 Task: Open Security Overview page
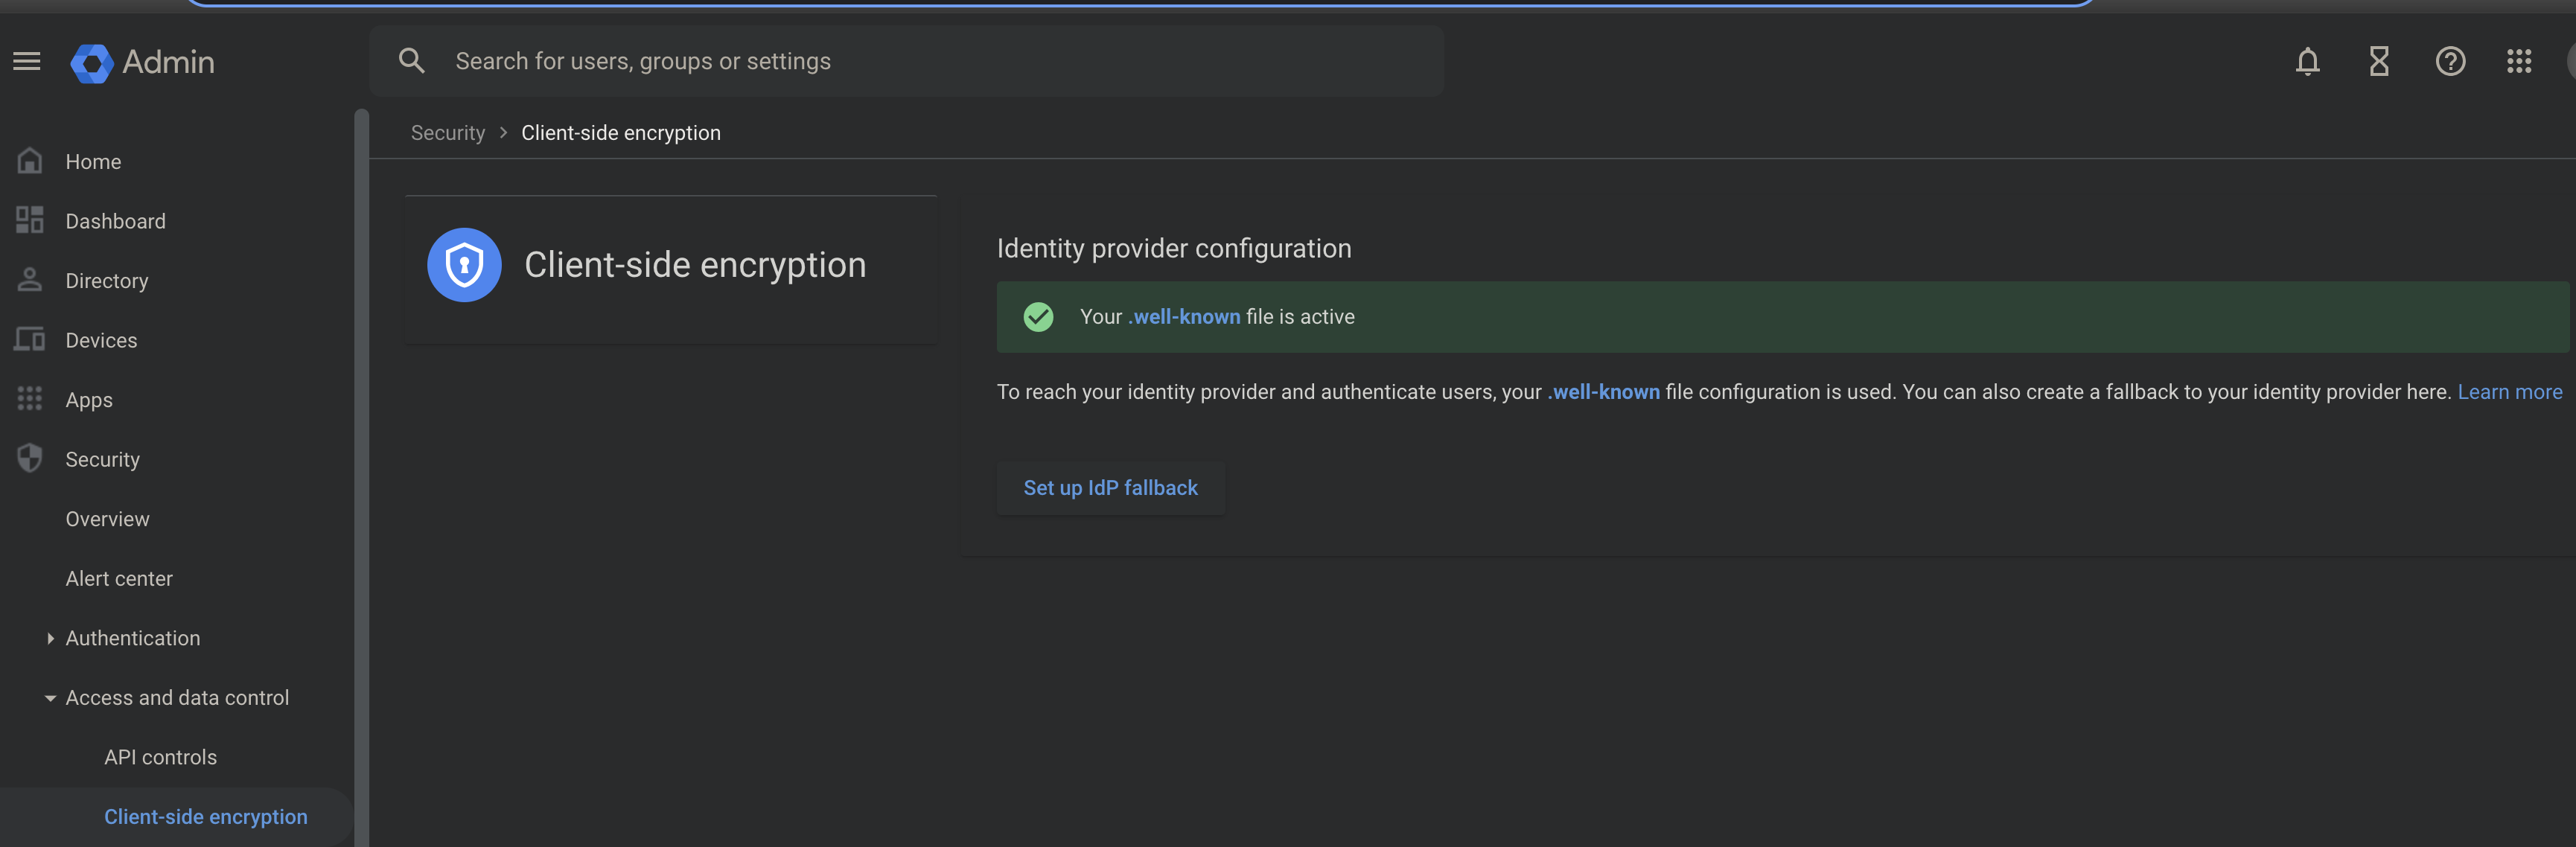point(107,519)
